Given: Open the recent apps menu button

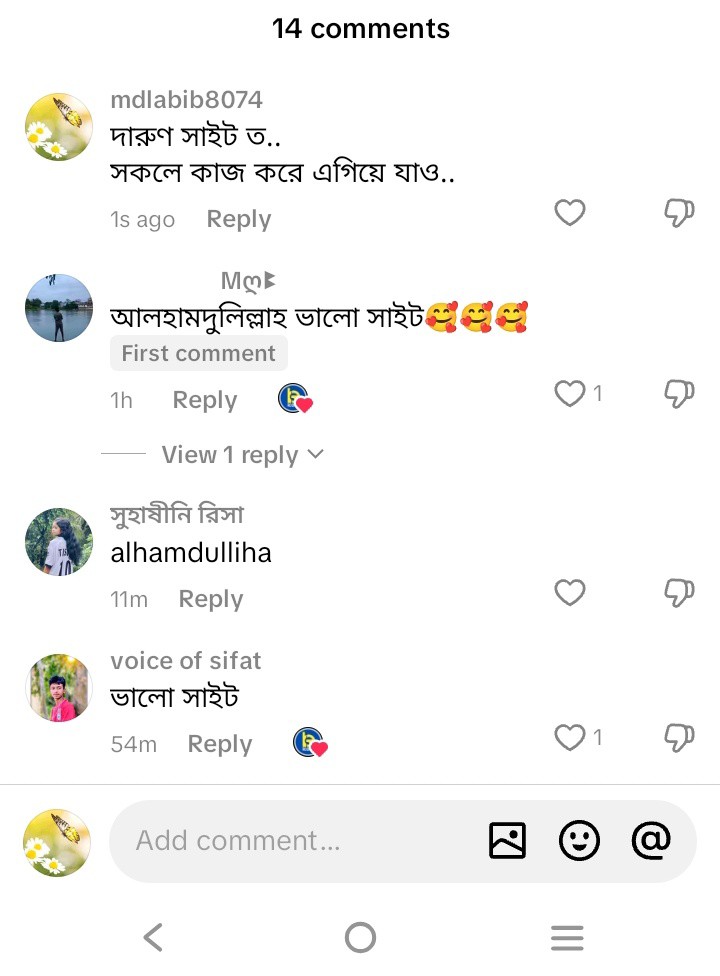Looking at the screenshot, I should click(567, 938).
